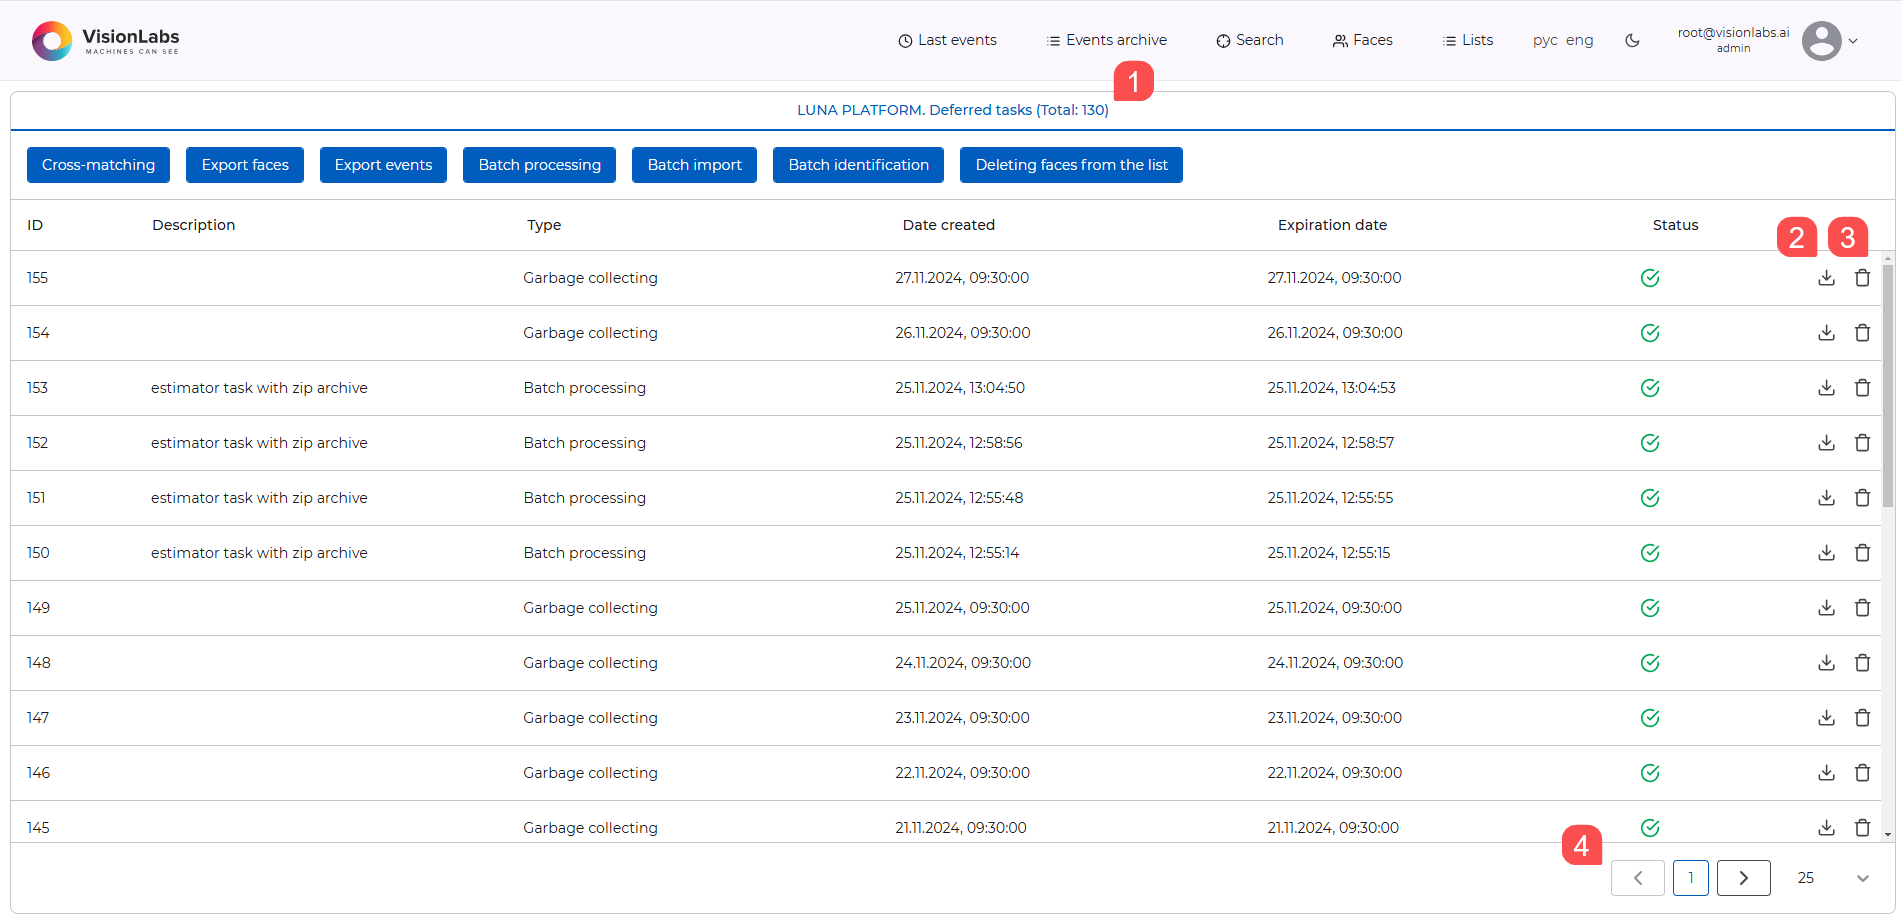Click the table vertical scrollbar

point(1888,388)
